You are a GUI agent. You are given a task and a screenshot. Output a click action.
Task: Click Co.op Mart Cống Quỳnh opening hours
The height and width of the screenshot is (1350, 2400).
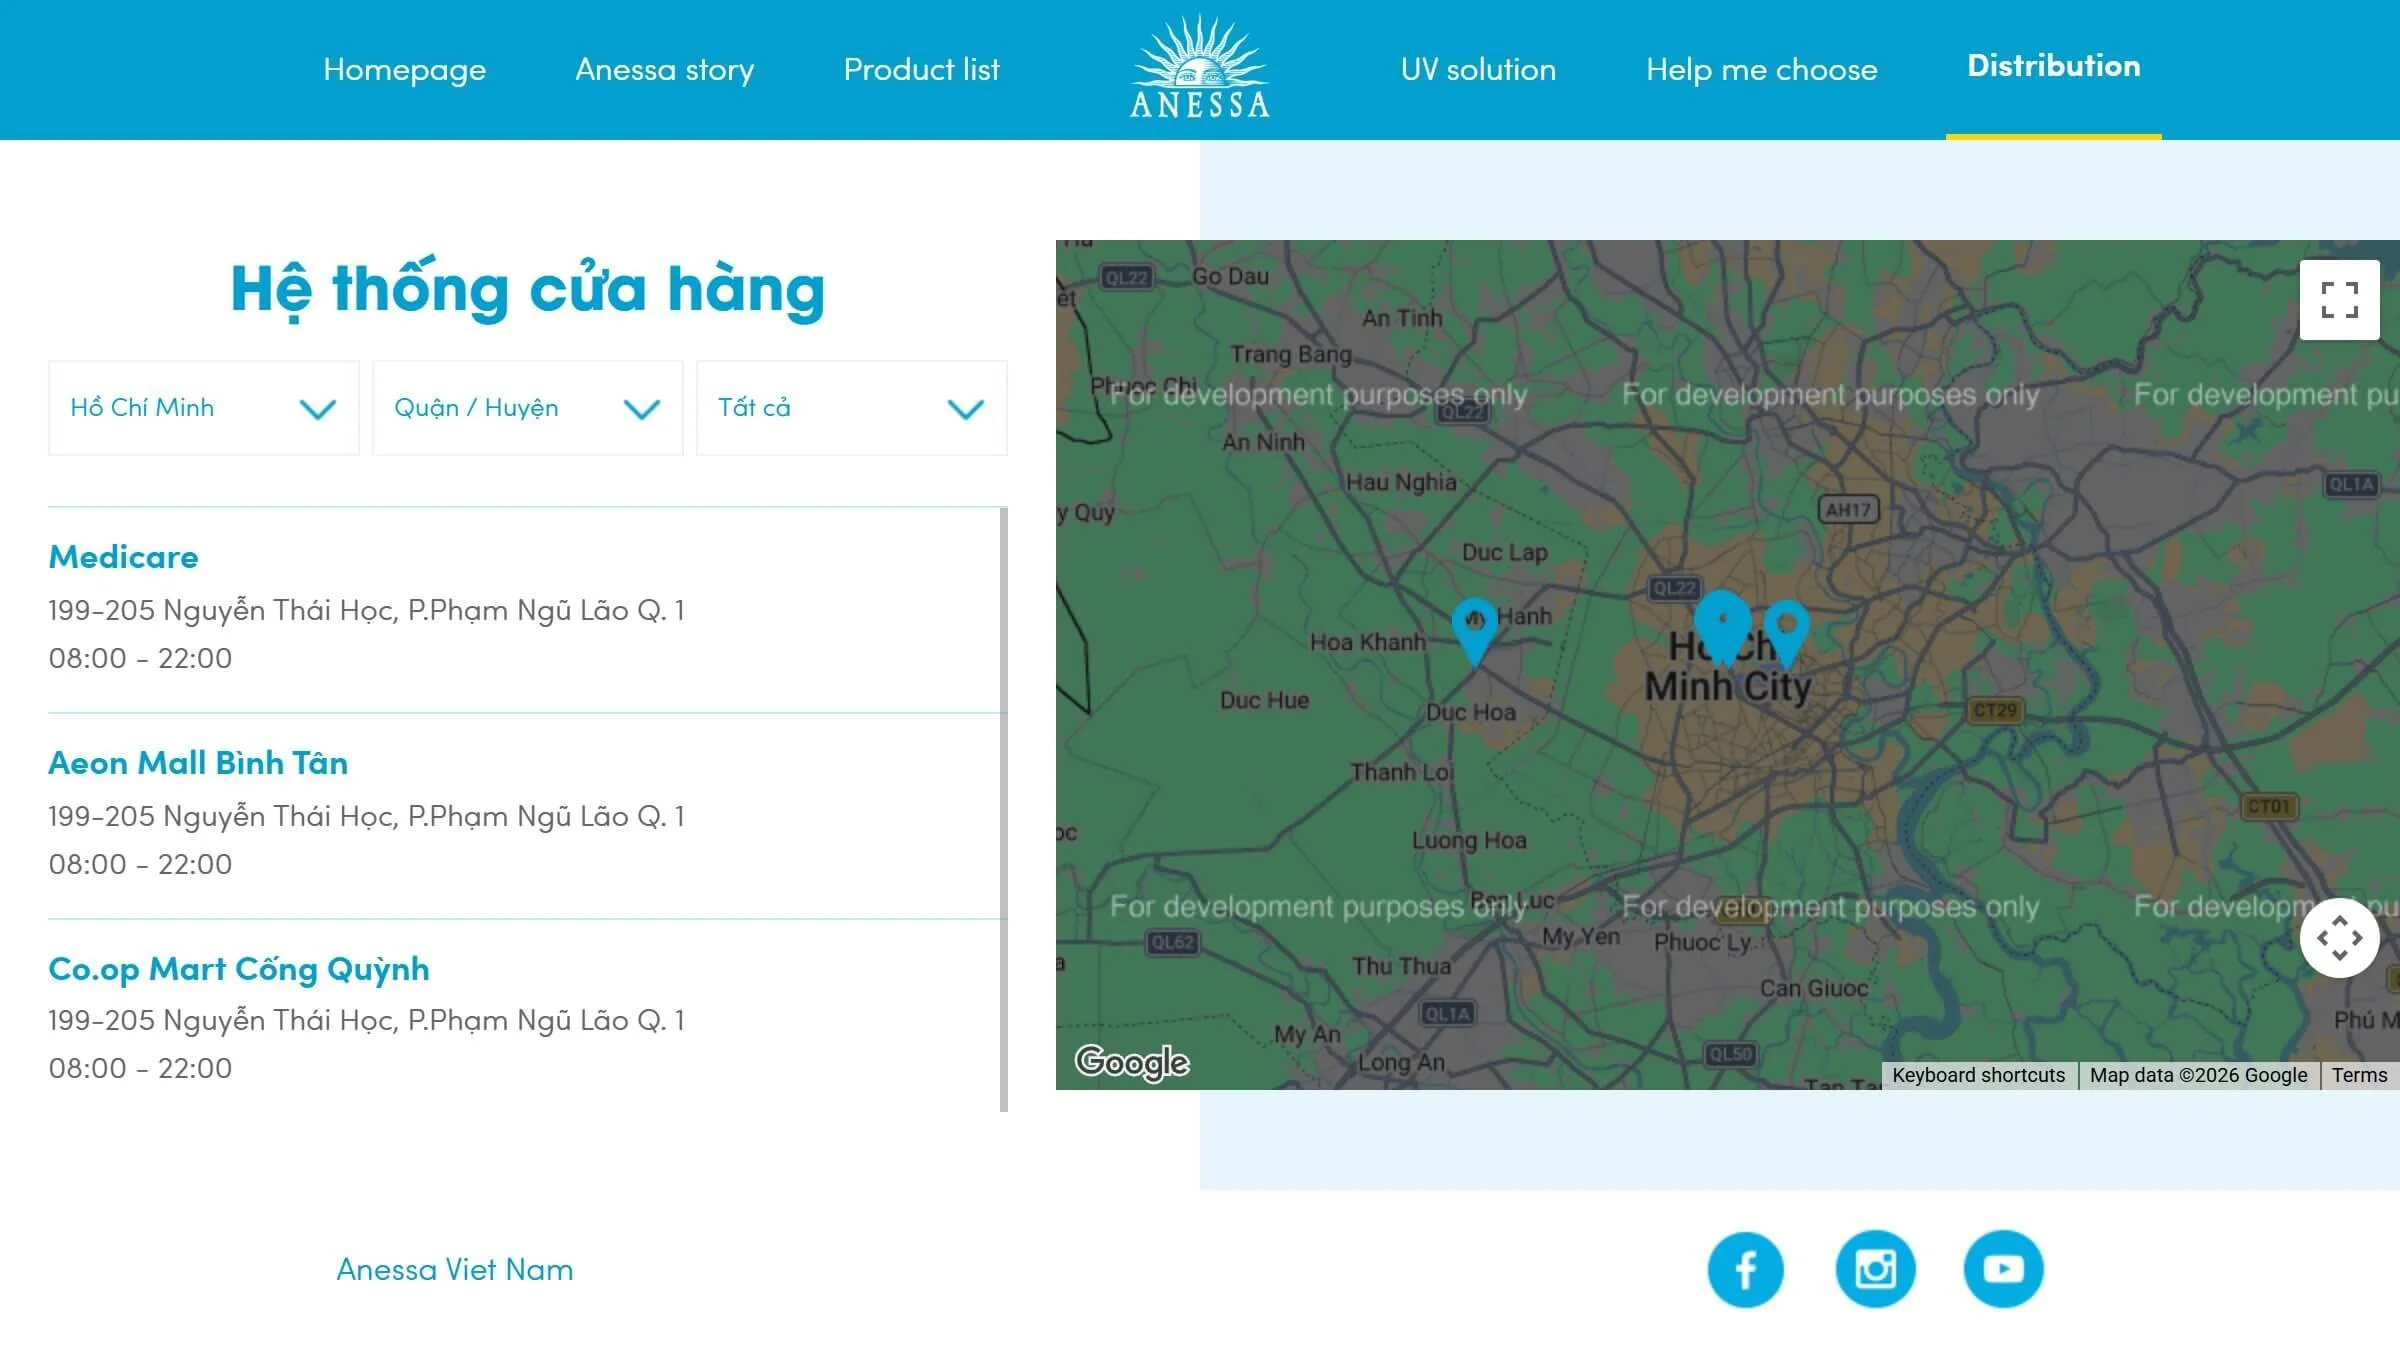click(140, 1068)
